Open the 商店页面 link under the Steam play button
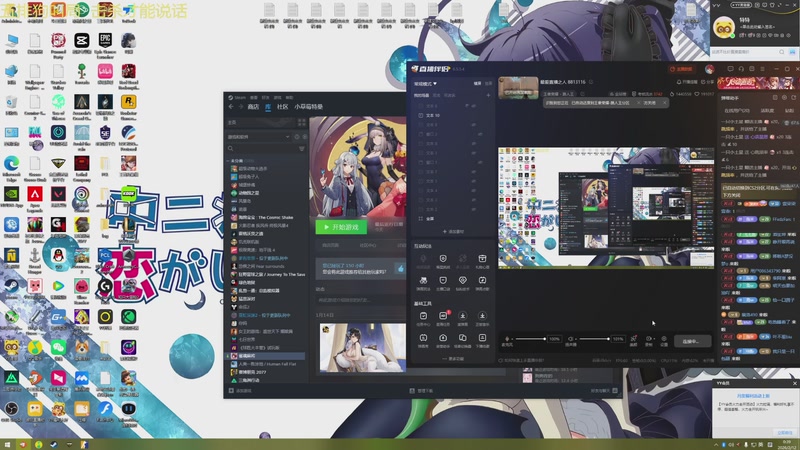800x450 pixels. [x=331, y=245]
